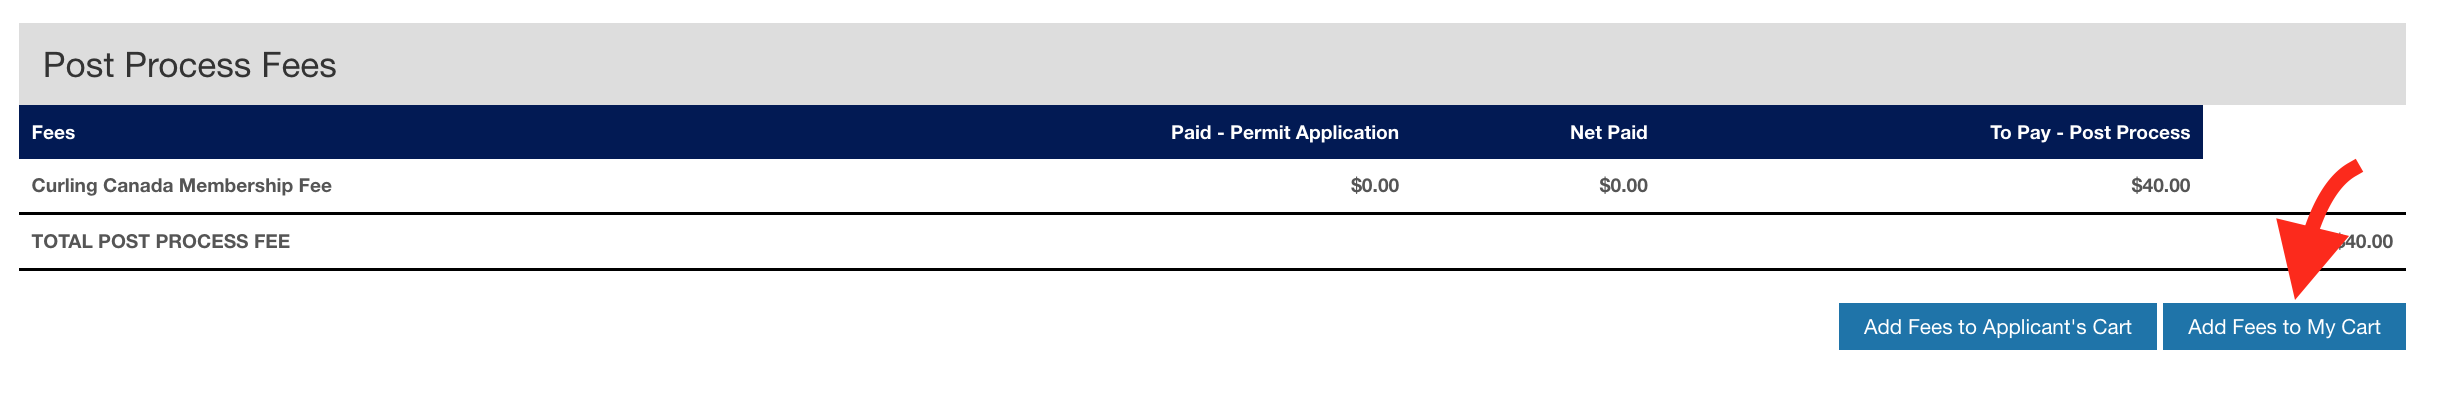Click Add Fees to Applicant's Cart button
Image resolution: width=2456 pixels, height=394 pixels.
(1997, 327)
